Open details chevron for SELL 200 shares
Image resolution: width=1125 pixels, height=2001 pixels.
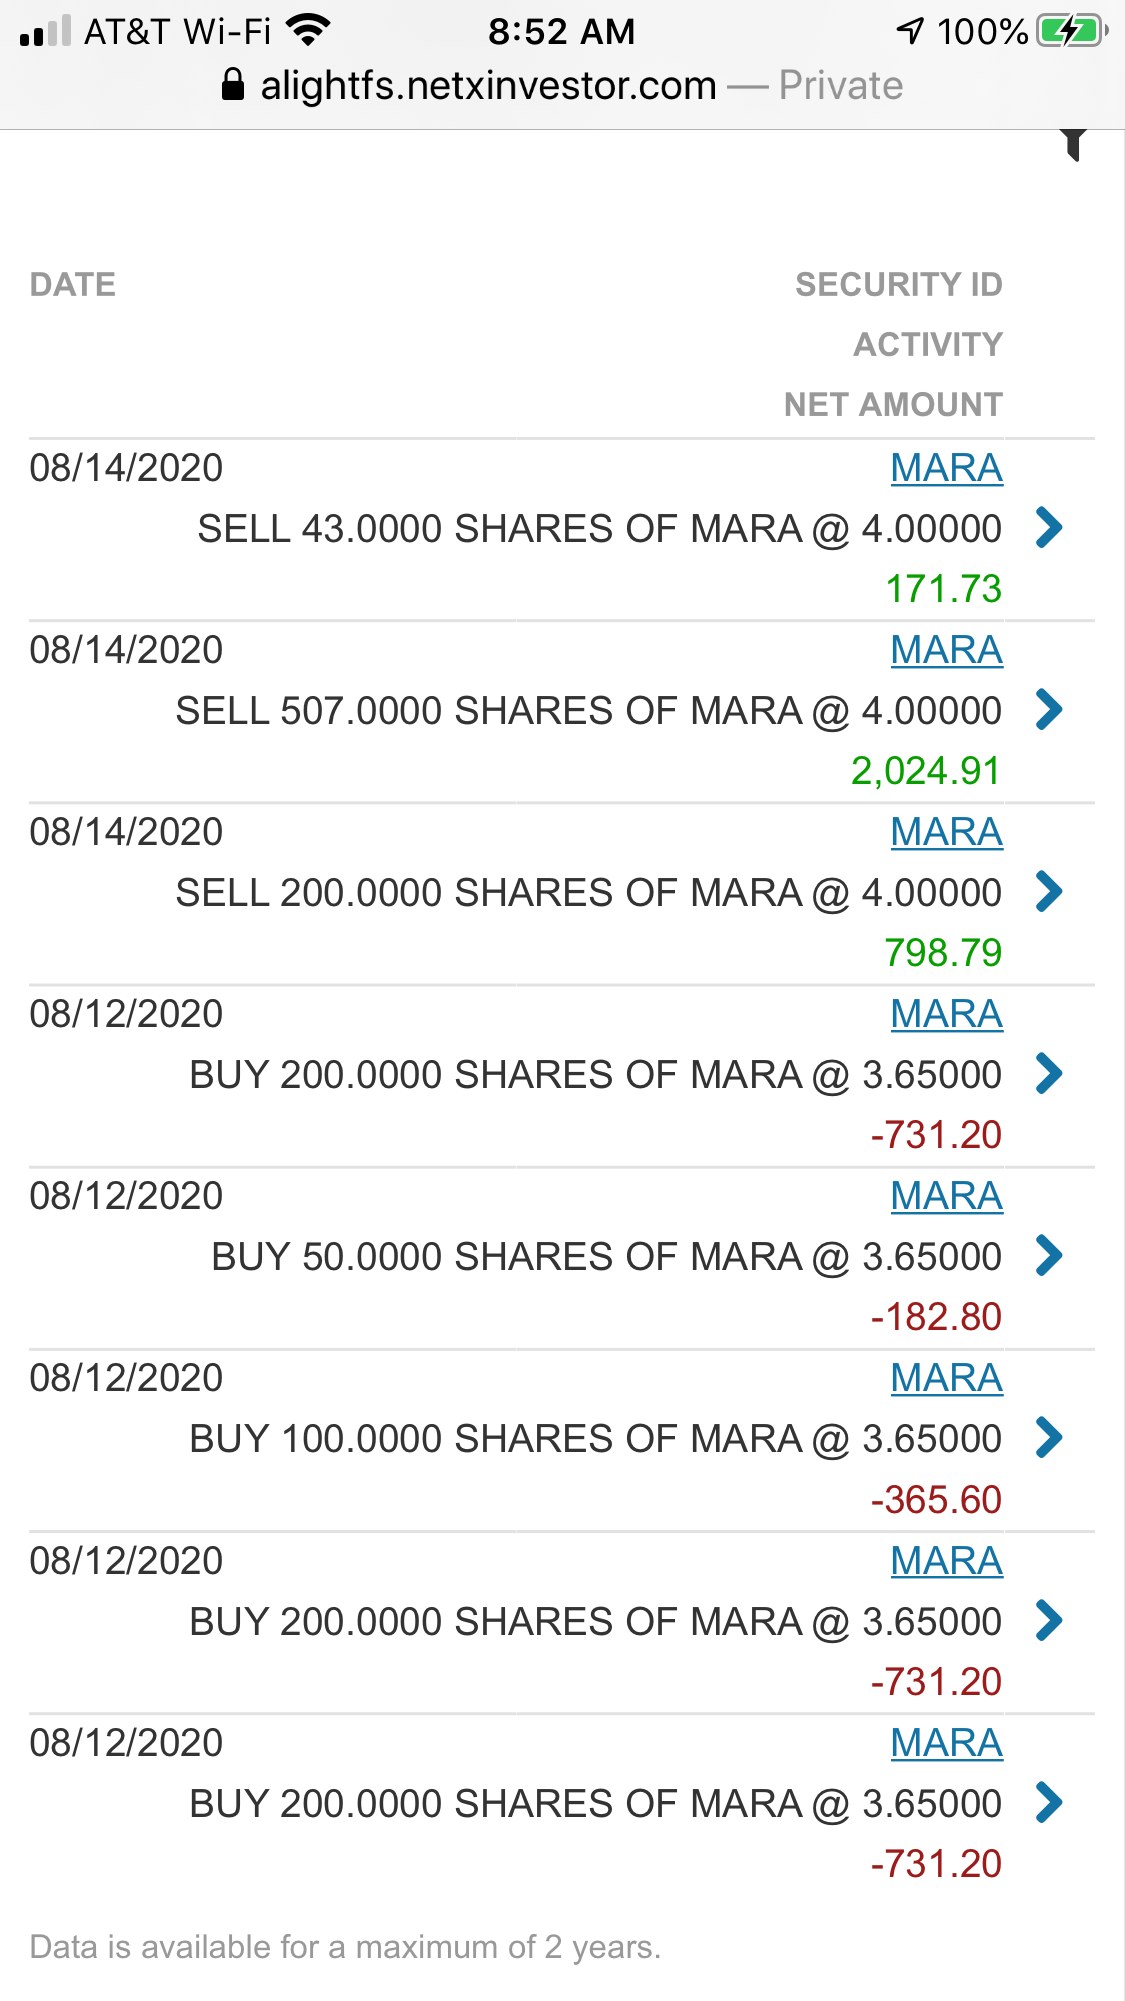click(x=1048, y=892)
